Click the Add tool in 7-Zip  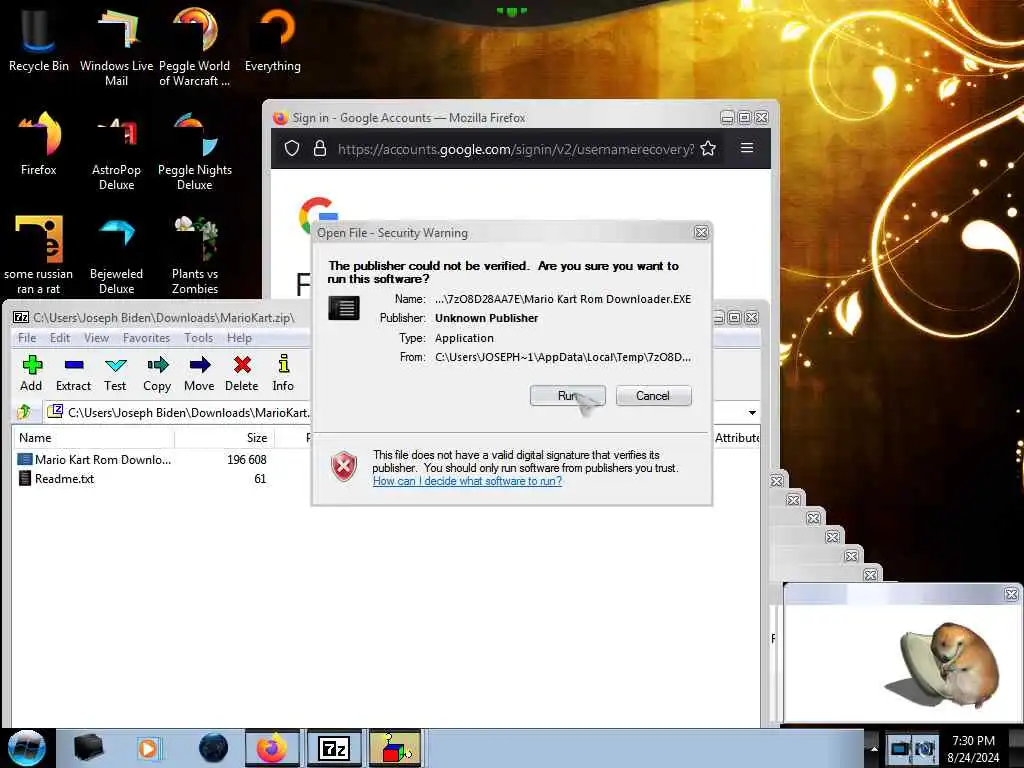pyautogui.click(x=31, y=374)
